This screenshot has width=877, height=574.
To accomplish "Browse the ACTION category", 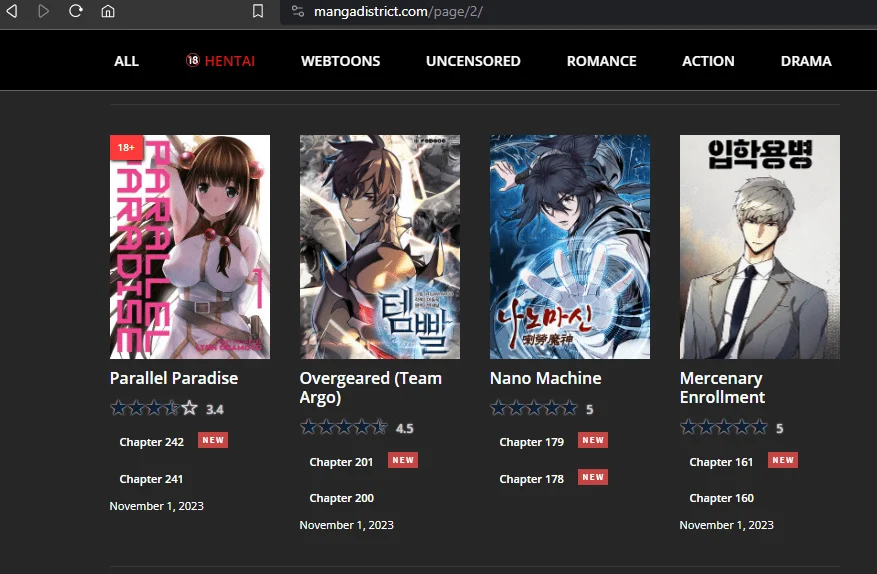I will pos(708,61).
